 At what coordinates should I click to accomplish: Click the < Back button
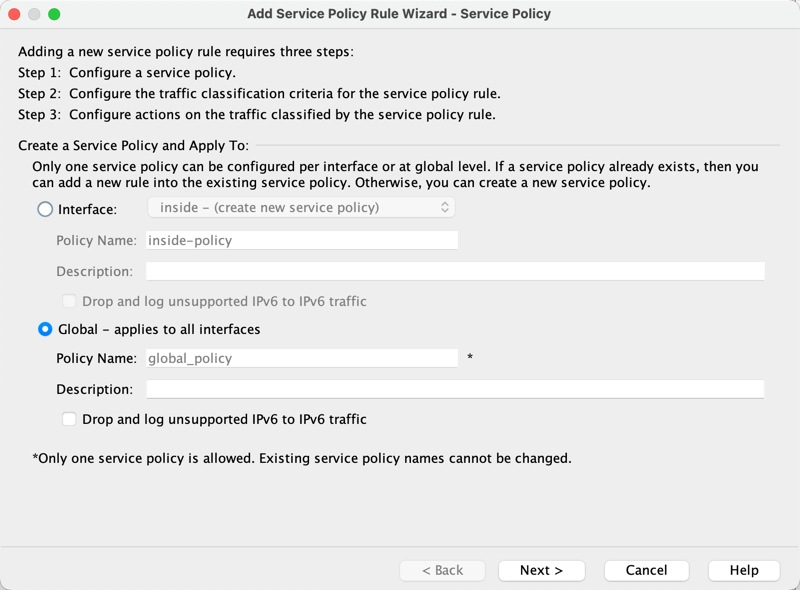(442, 570)
